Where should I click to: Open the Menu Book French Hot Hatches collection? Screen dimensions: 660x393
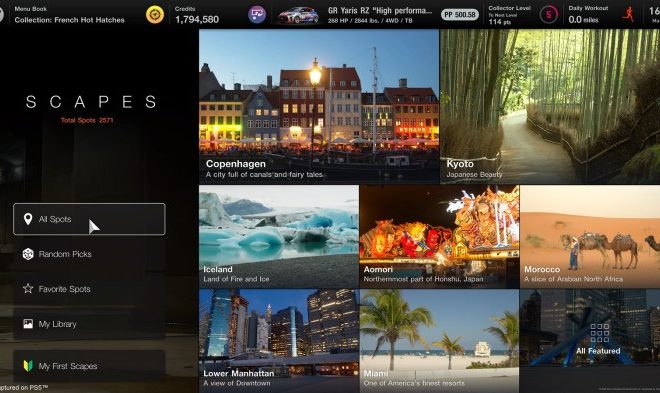69,15
